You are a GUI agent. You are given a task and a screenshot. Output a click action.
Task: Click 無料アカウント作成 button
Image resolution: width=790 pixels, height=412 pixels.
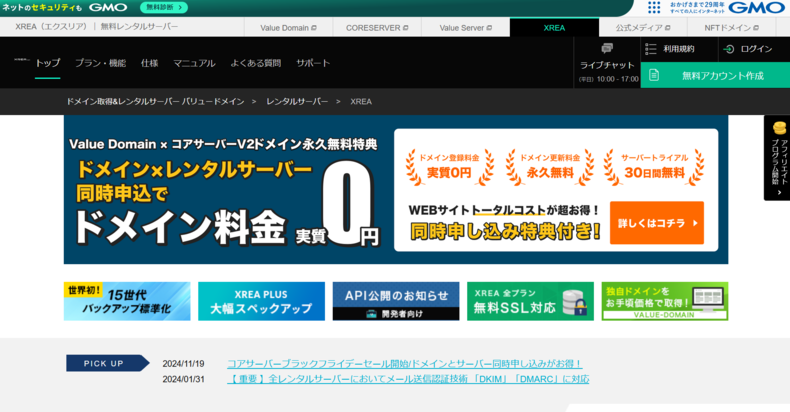click(x=715, y=75)
